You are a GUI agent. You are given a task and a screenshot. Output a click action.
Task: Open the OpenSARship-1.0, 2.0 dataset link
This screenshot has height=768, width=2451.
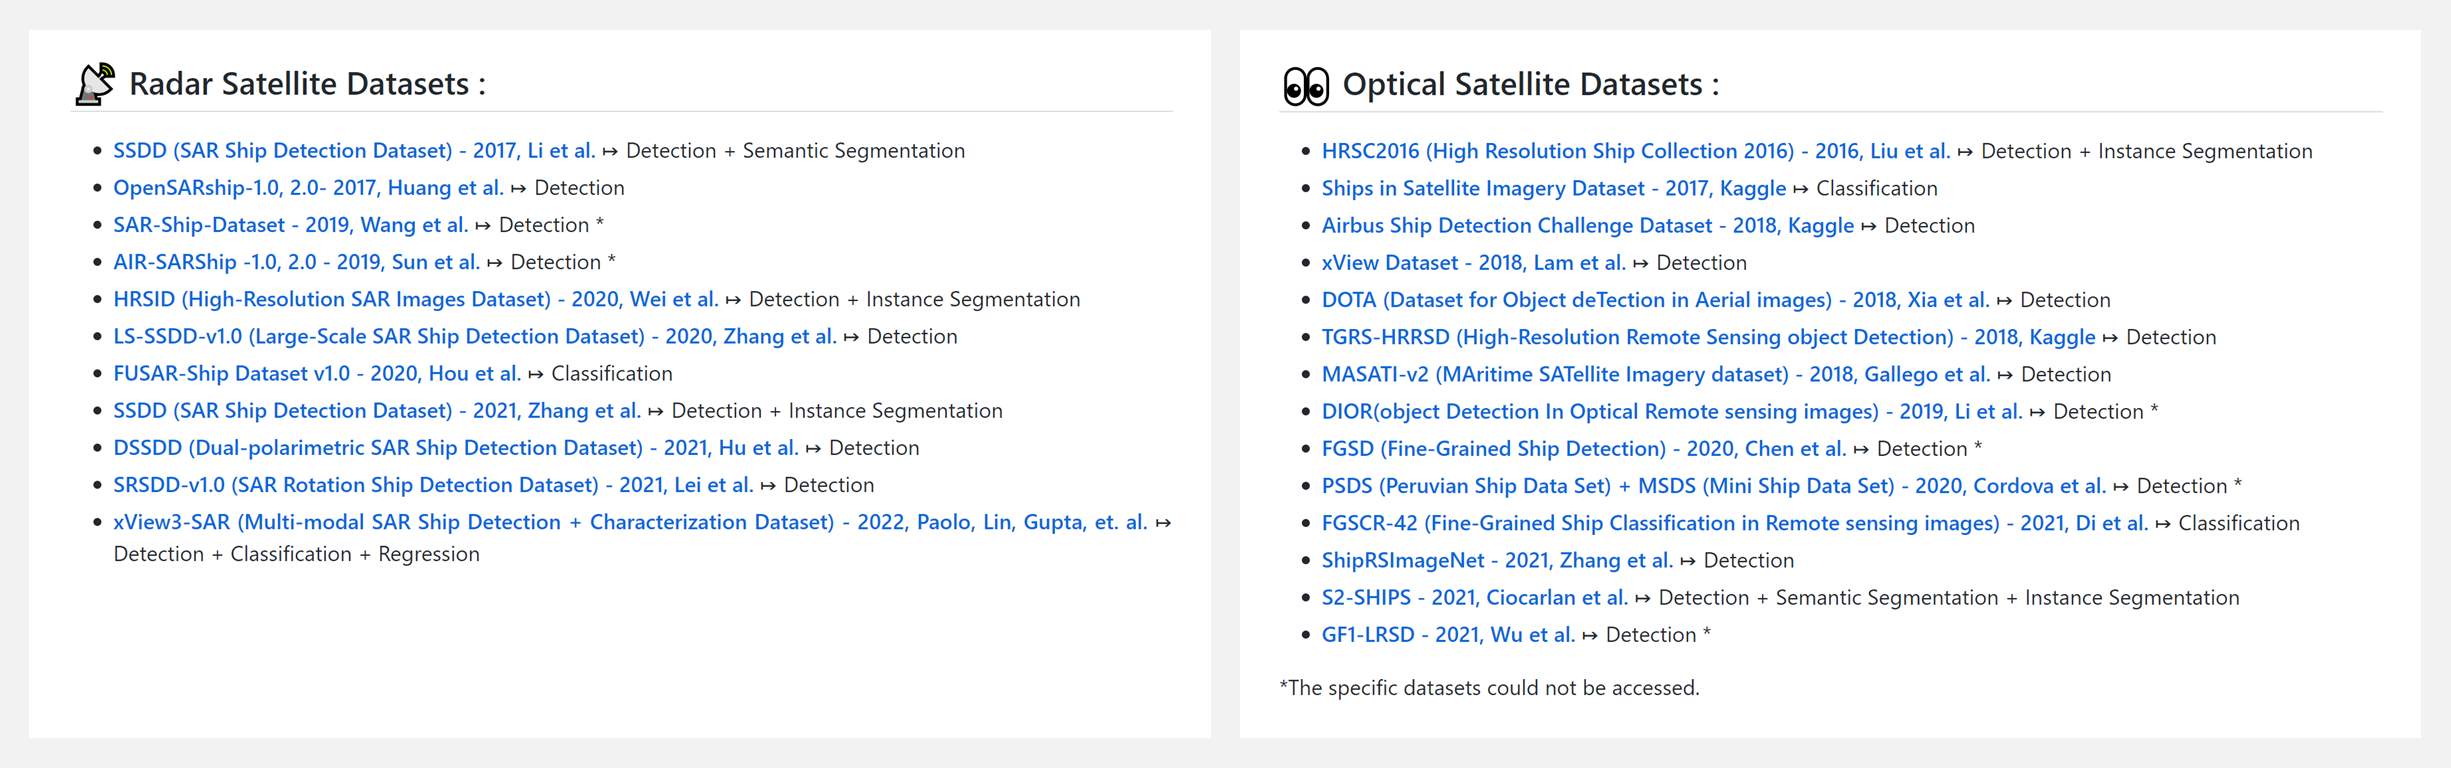coord(308,188)
